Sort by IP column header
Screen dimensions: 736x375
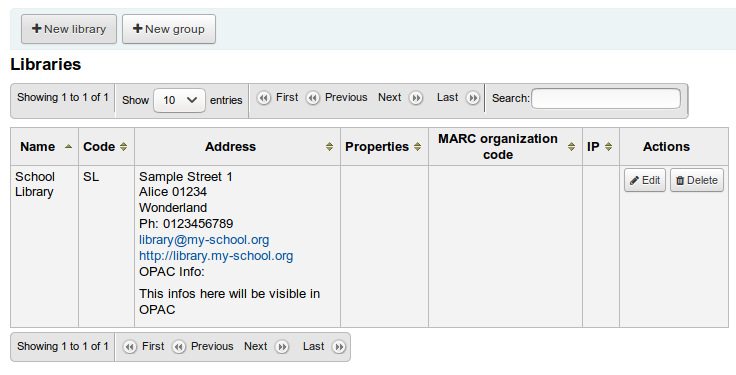[x=601, y=146]
